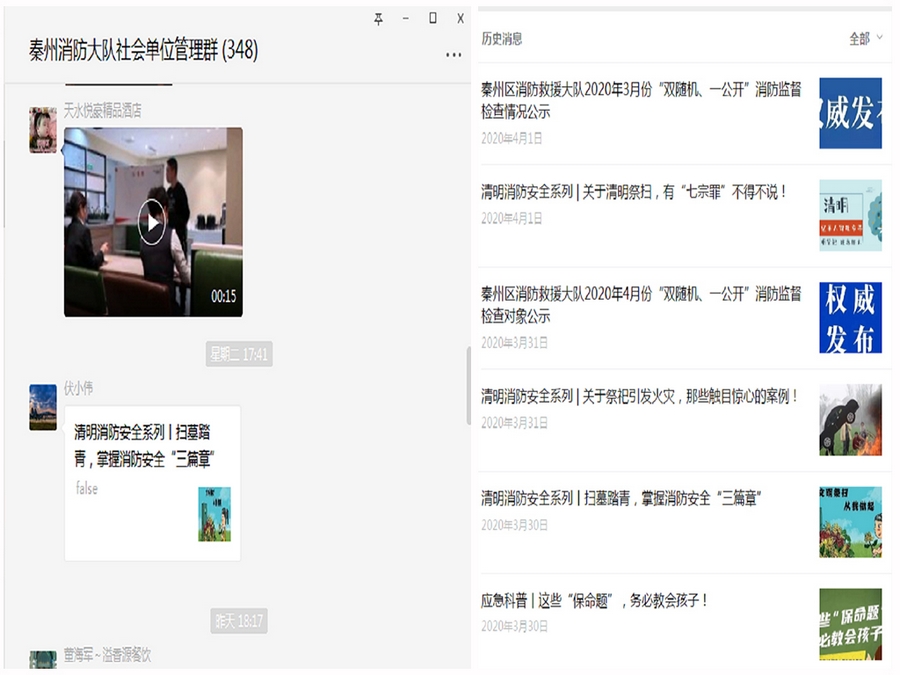Screen dimensions: 900x675
Task: Maximize the chat window
Action: click(433, 18)
